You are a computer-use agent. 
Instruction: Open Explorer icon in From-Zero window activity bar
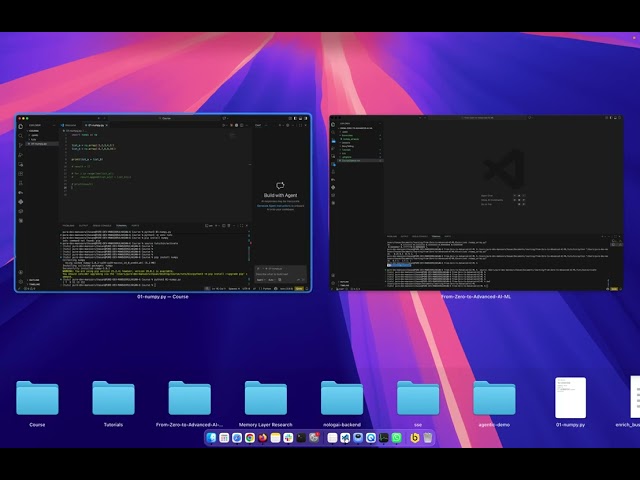click(x=333, y=124)
